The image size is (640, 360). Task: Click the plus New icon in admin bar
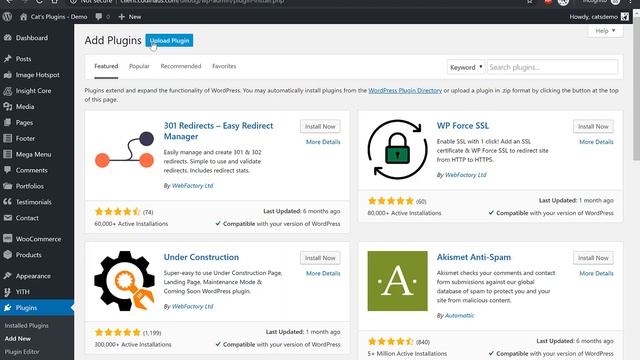pos(121,17)
